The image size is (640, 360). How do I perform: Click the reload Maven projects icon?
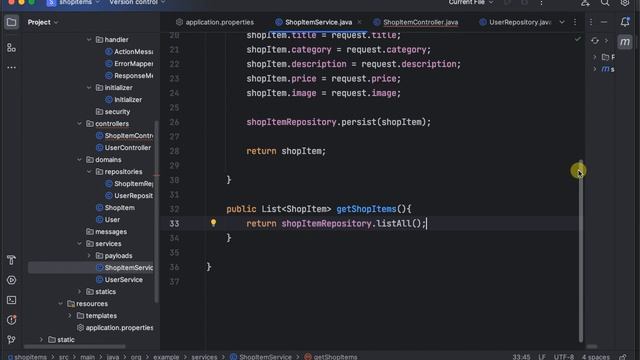[x=595, y=40]
